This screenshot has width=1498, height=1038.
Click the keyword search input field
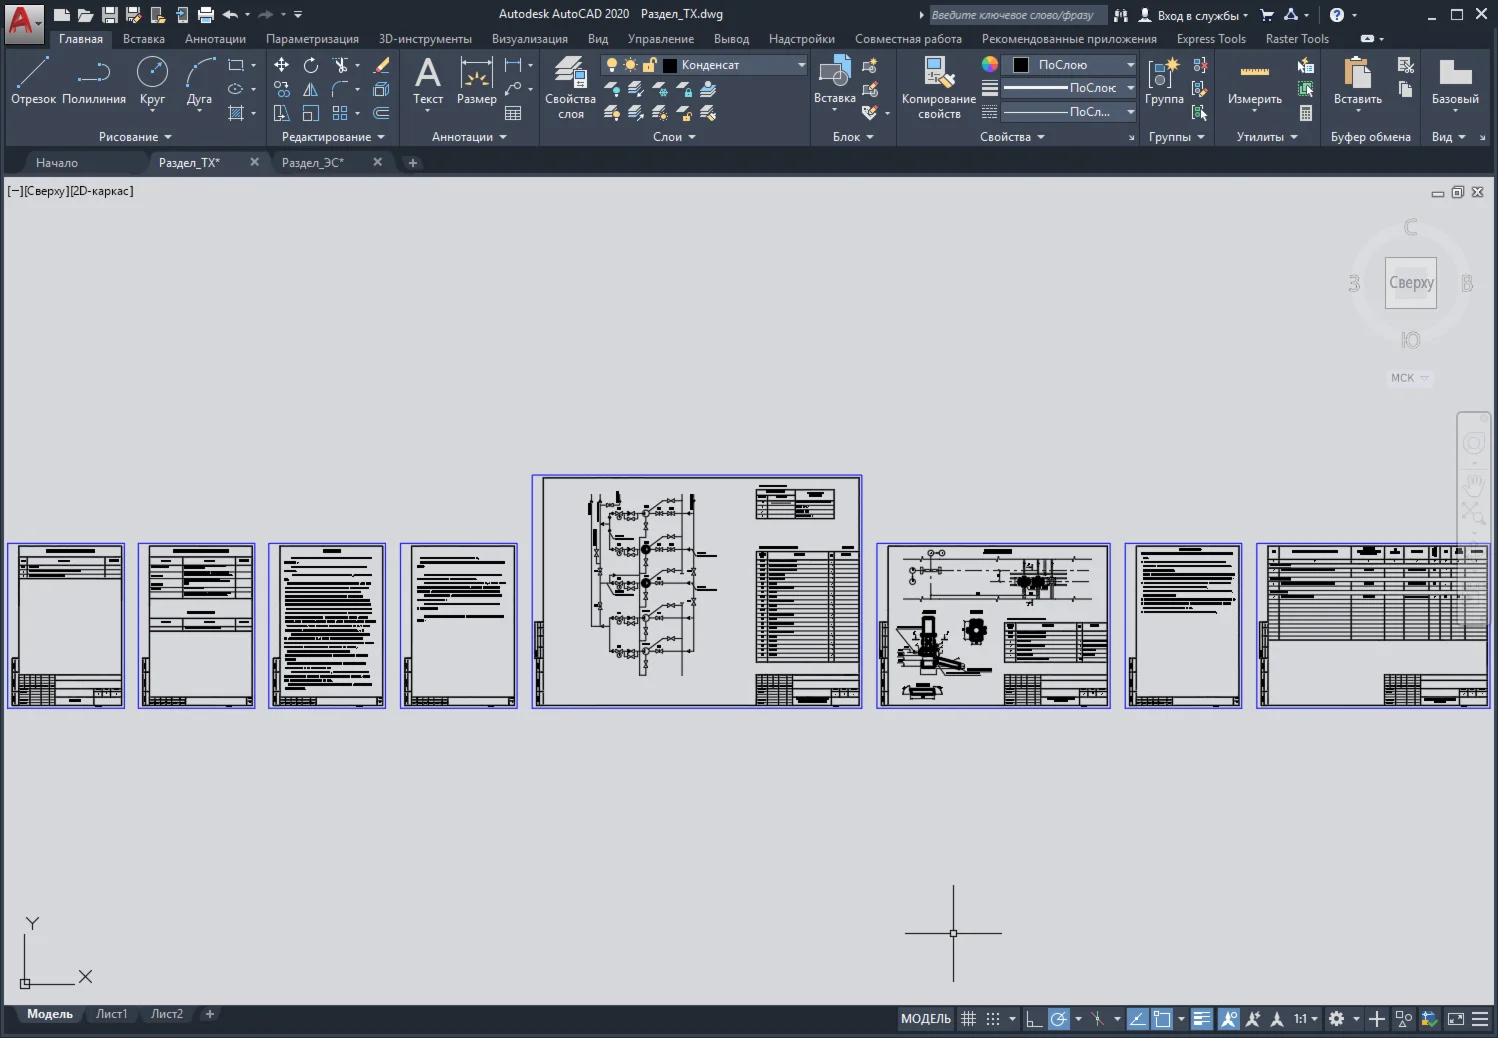tap(1018, 15)
